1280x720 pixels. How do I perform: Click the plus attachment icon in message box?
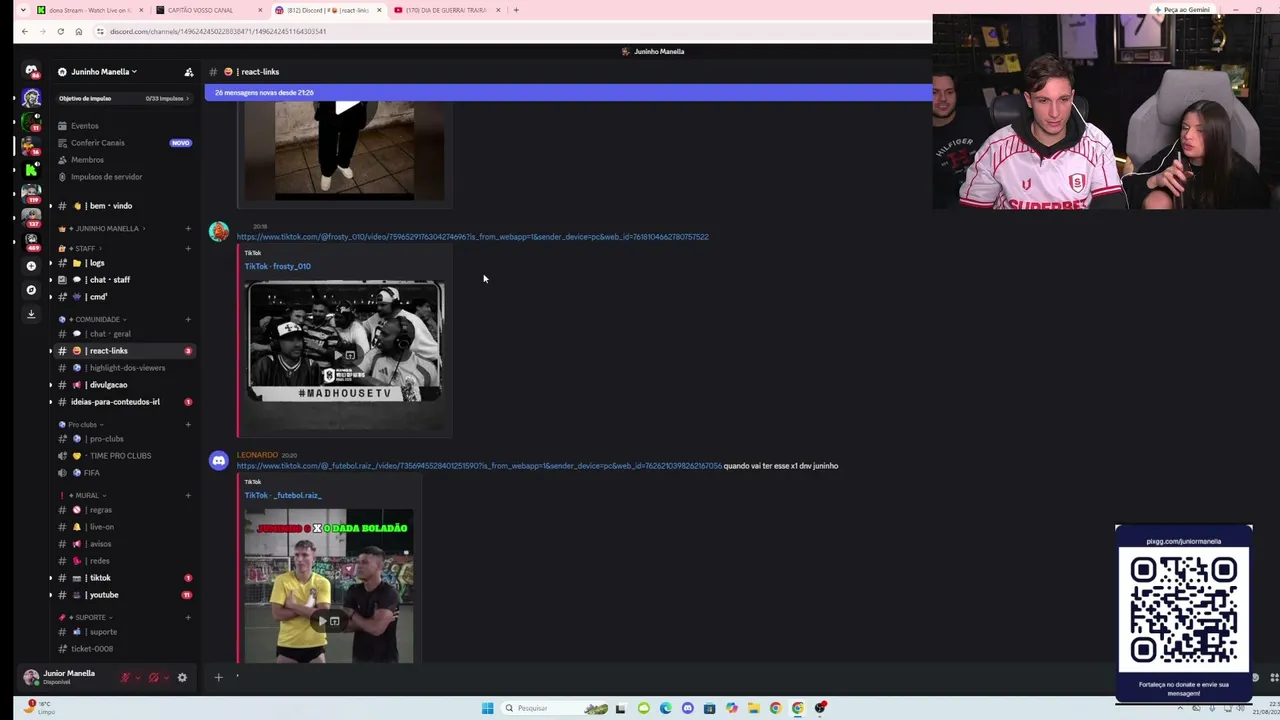[x=218, y=677]
